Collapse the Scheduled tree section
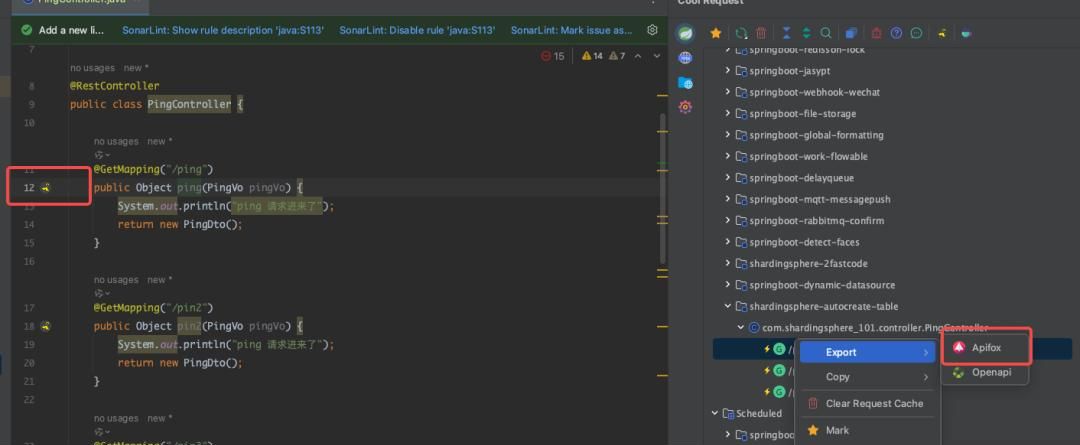The width and height of the screenshot is (1080, 445). point(715,413)
